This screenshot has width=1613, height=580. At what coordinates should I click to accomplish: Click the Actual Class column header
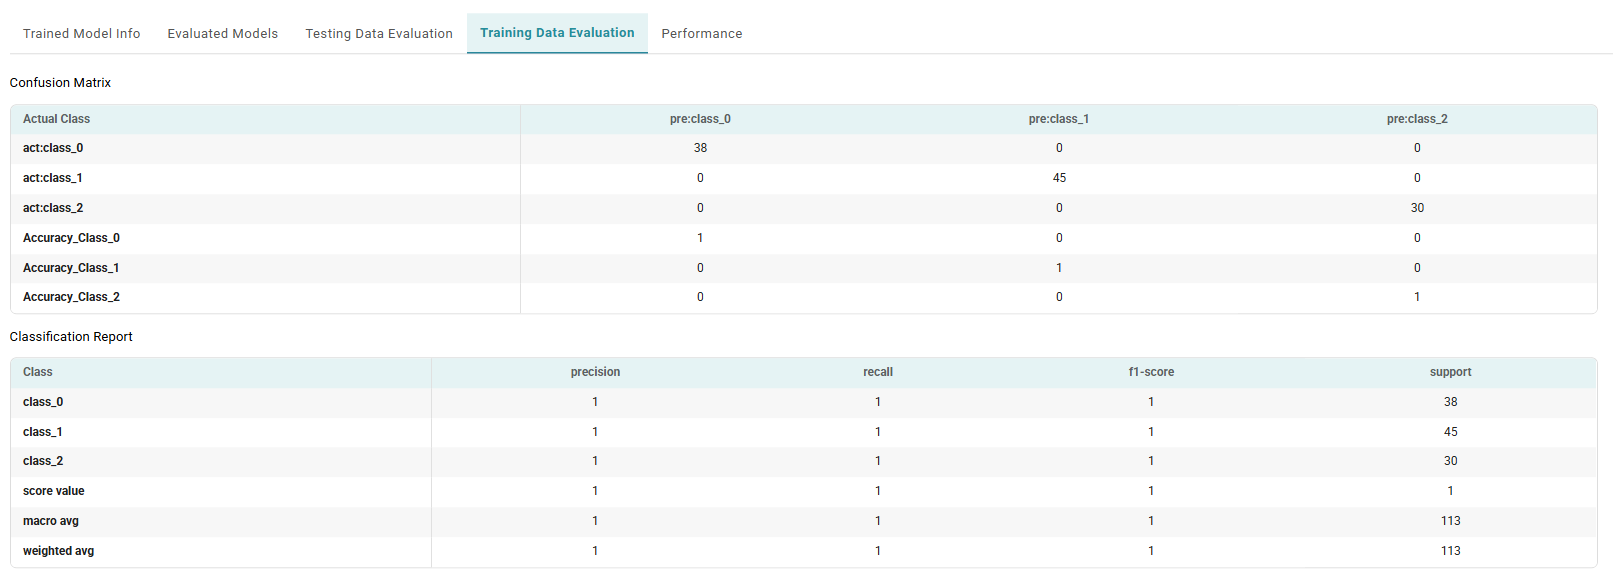(x=56, y=119)
